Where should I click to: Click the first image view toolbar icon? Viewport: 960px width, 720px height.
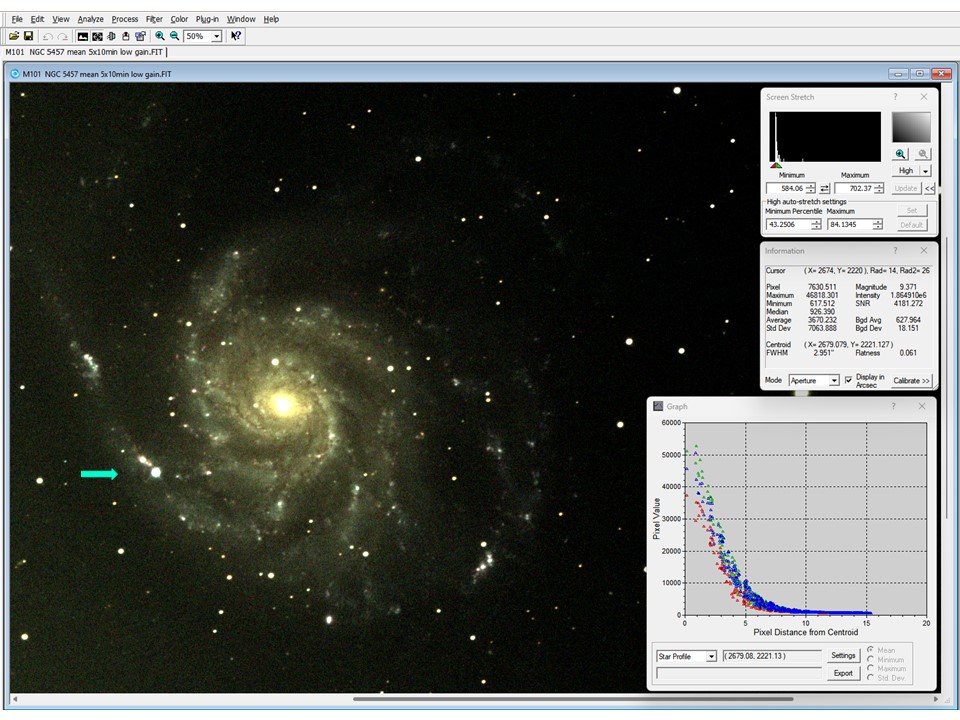(83, 36)
